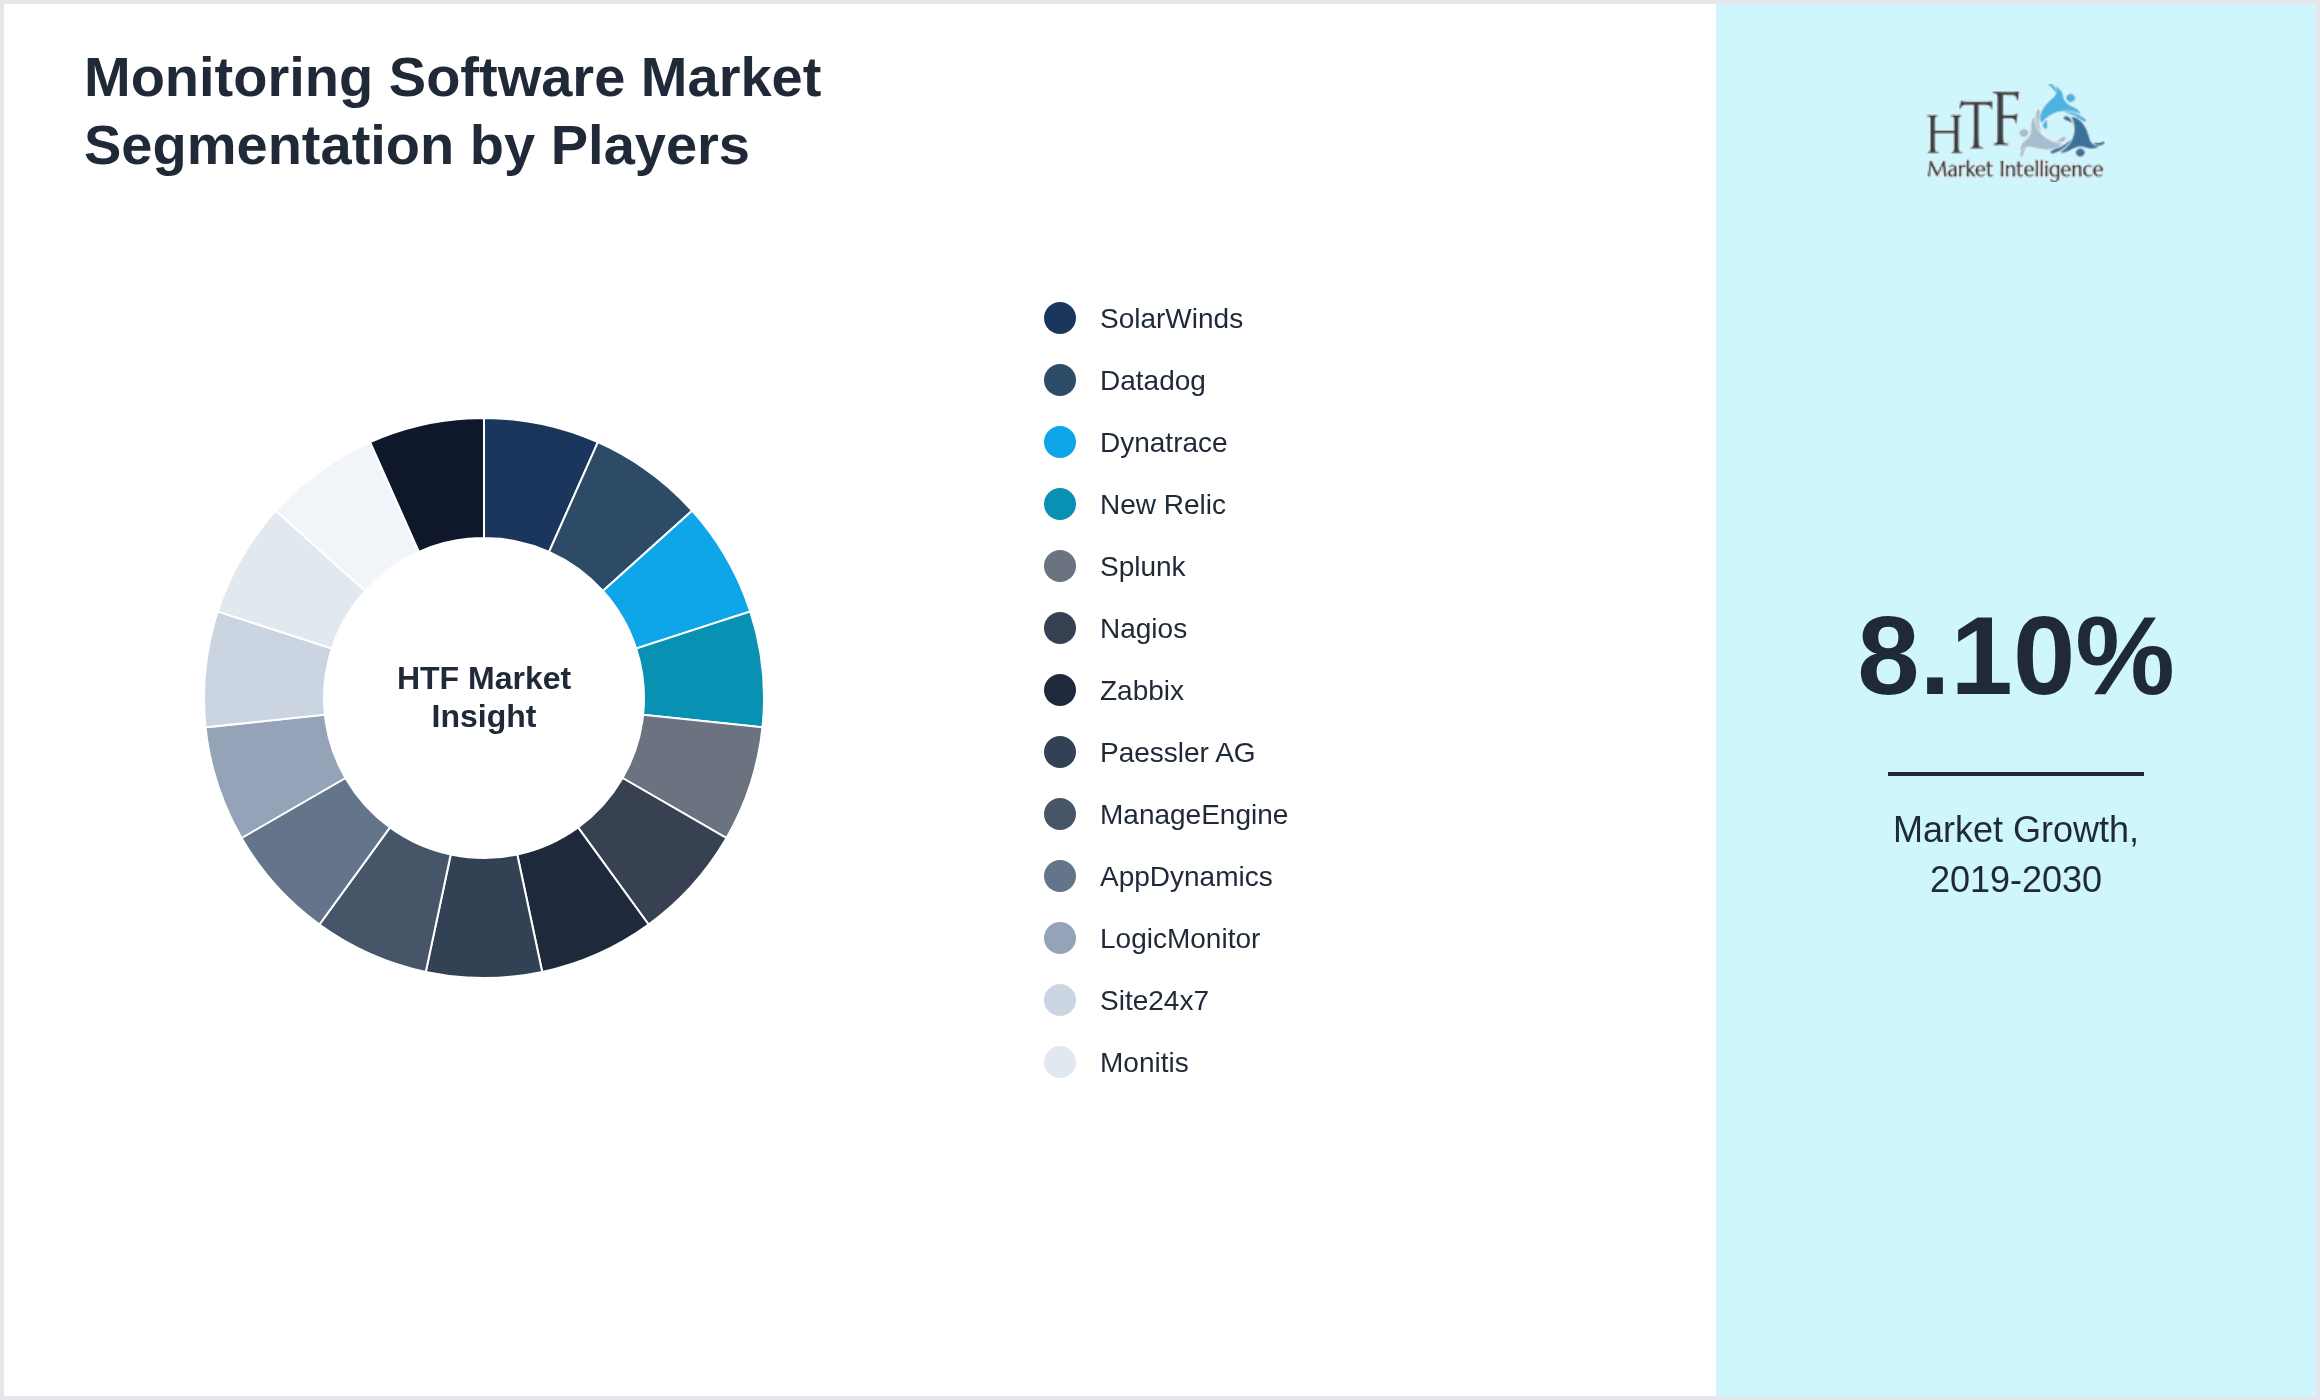Select the Market Growth 2019-2030 label
This screenshot has height=1400, width=2320.
click(2017, 855)
